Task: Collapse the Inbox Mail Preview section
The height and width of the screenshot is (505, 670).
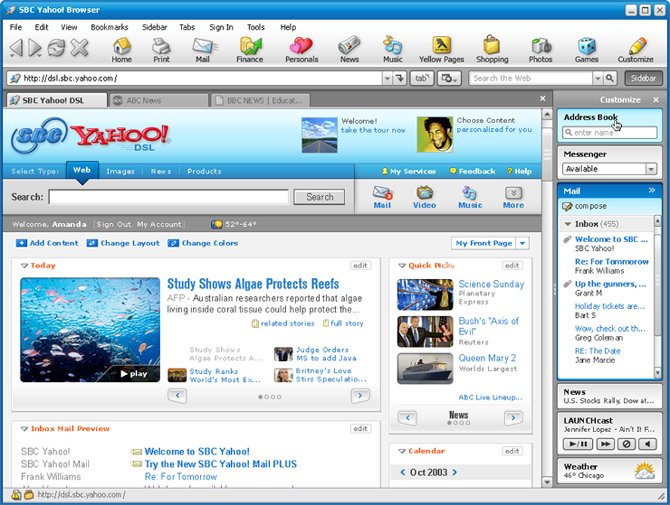Action: 24,429
